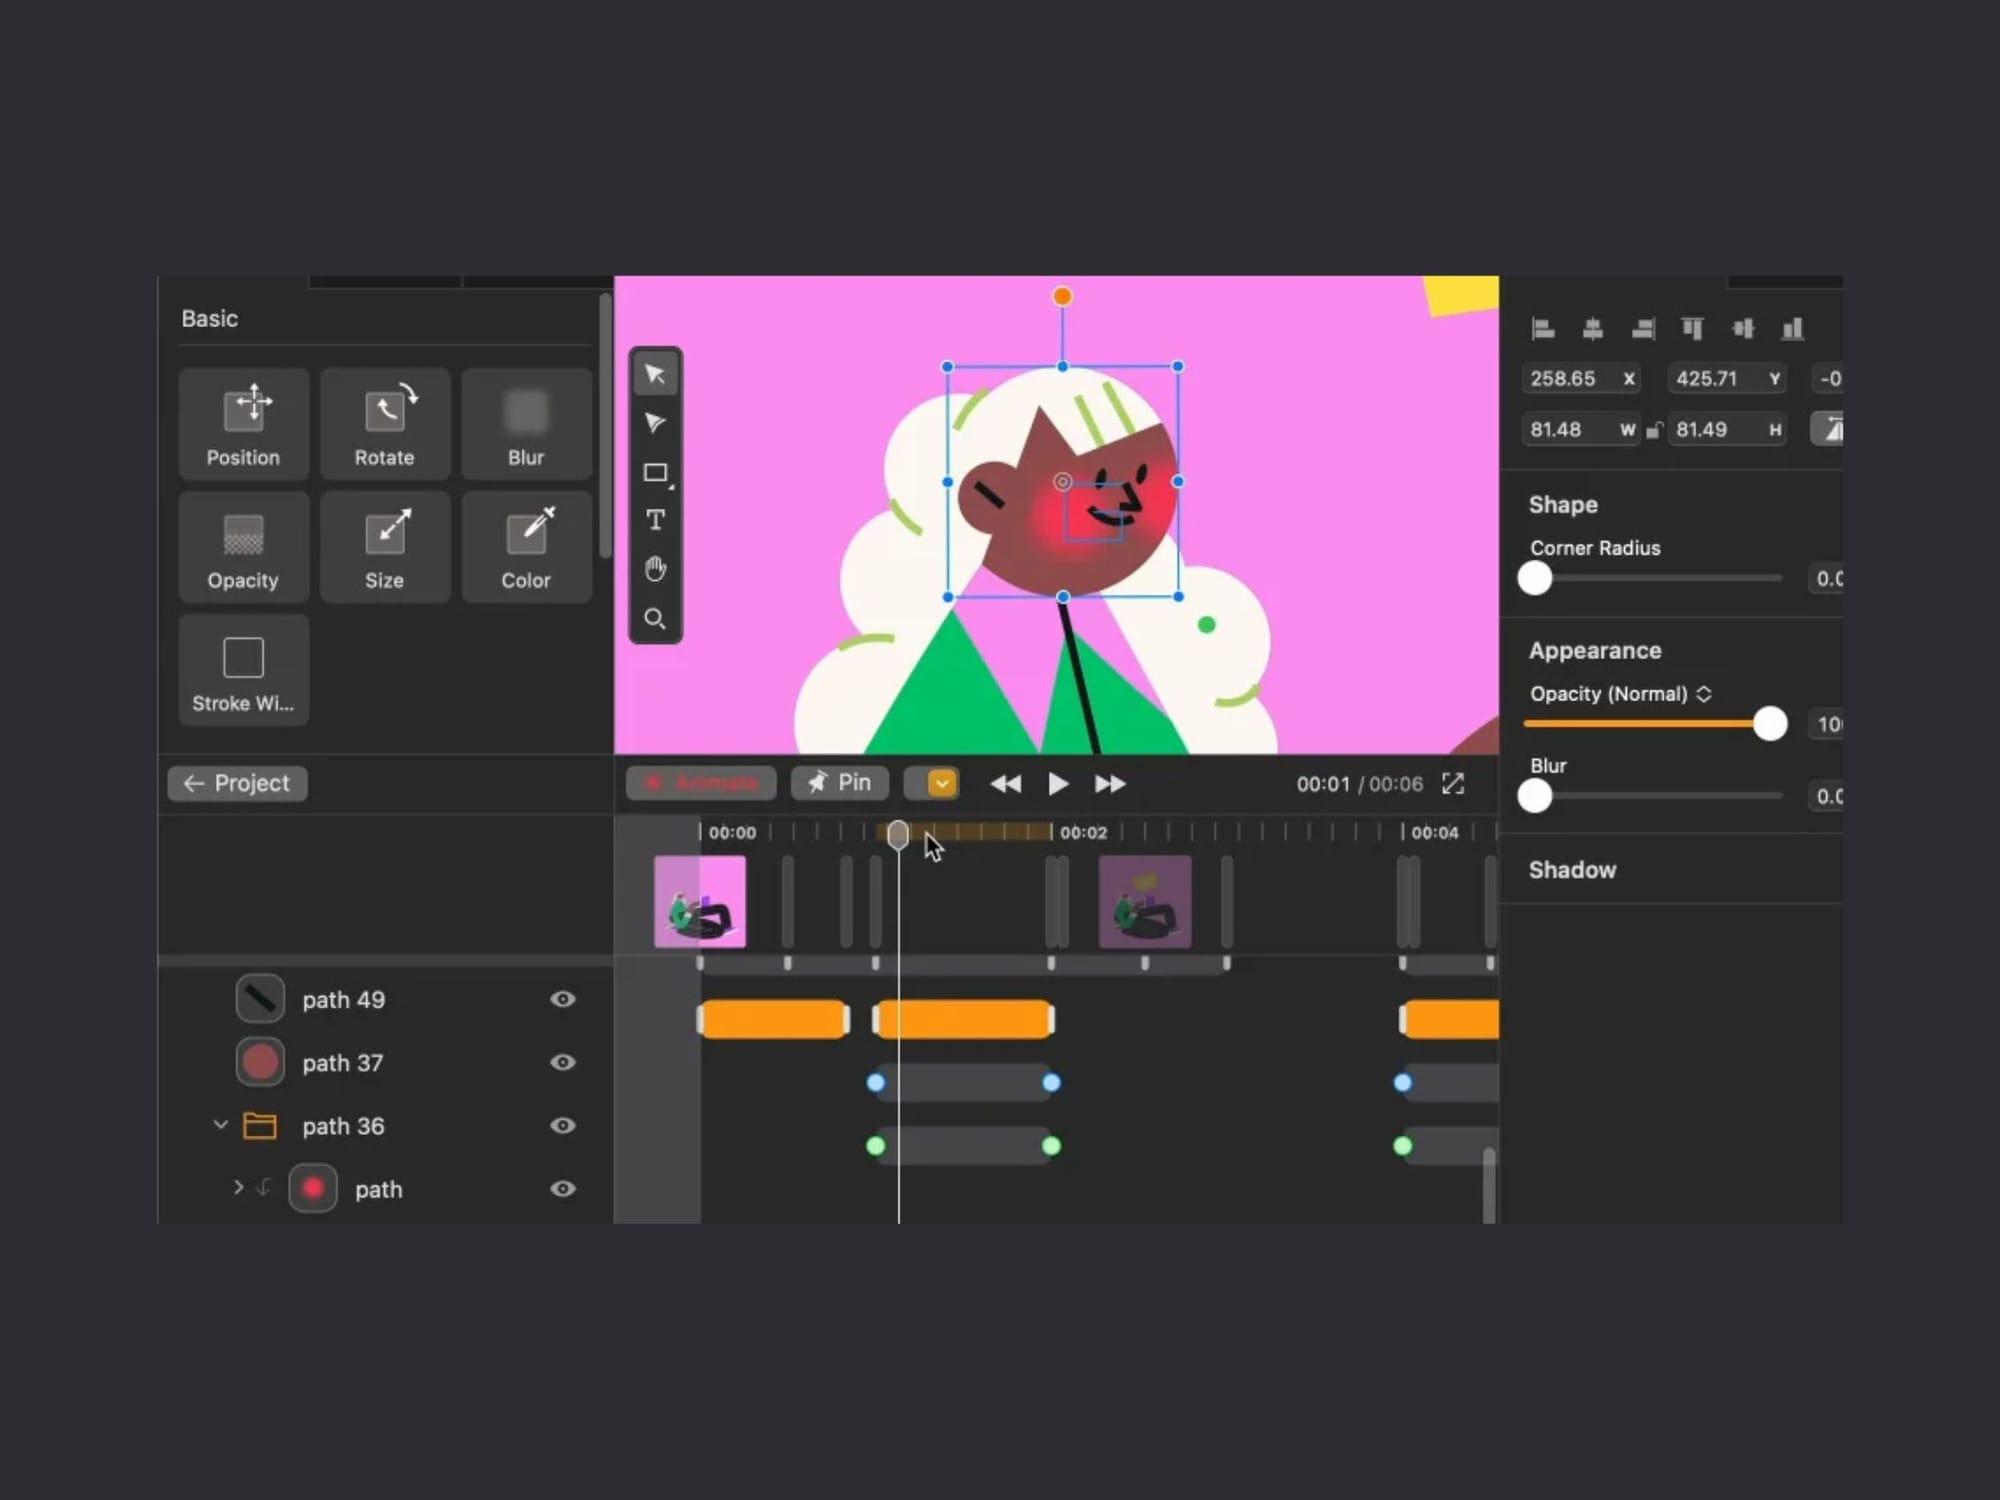The image size is (2000, 1500).
Task: Hide the path 36 group
Action: pyautogui.click(x=563, y=1125)
